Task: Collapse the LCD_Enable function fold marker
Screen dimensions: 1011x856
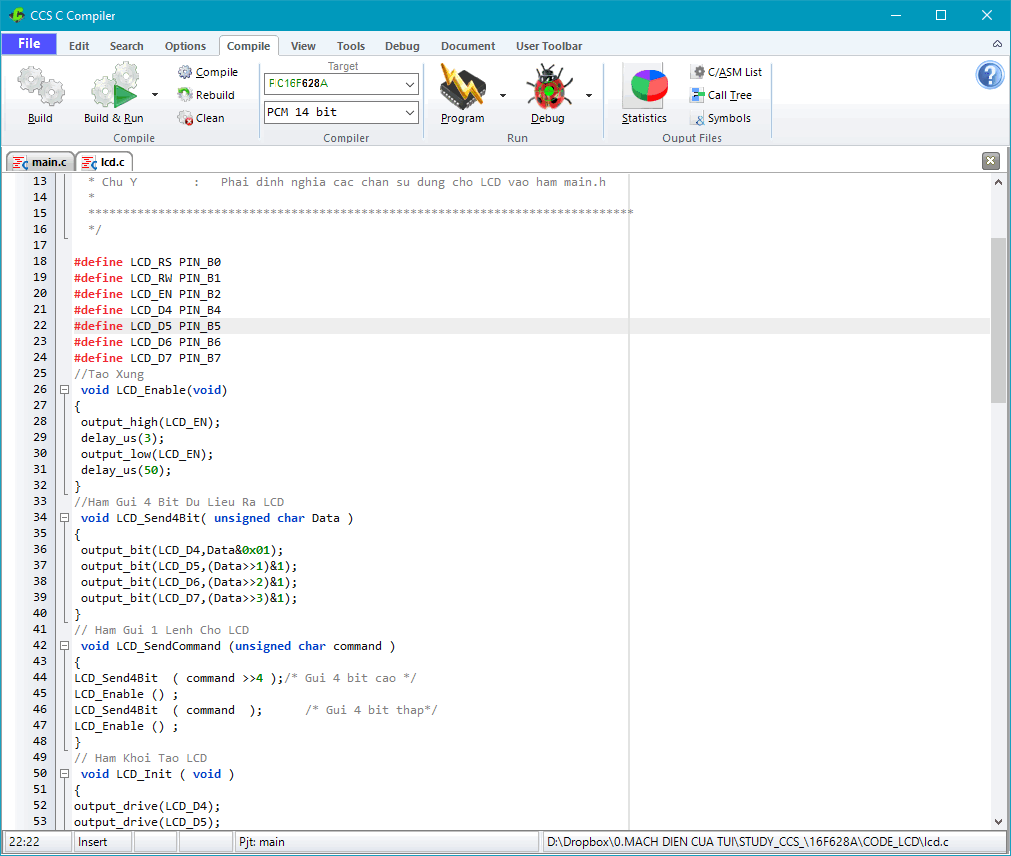Action: [x=64, y=390]
